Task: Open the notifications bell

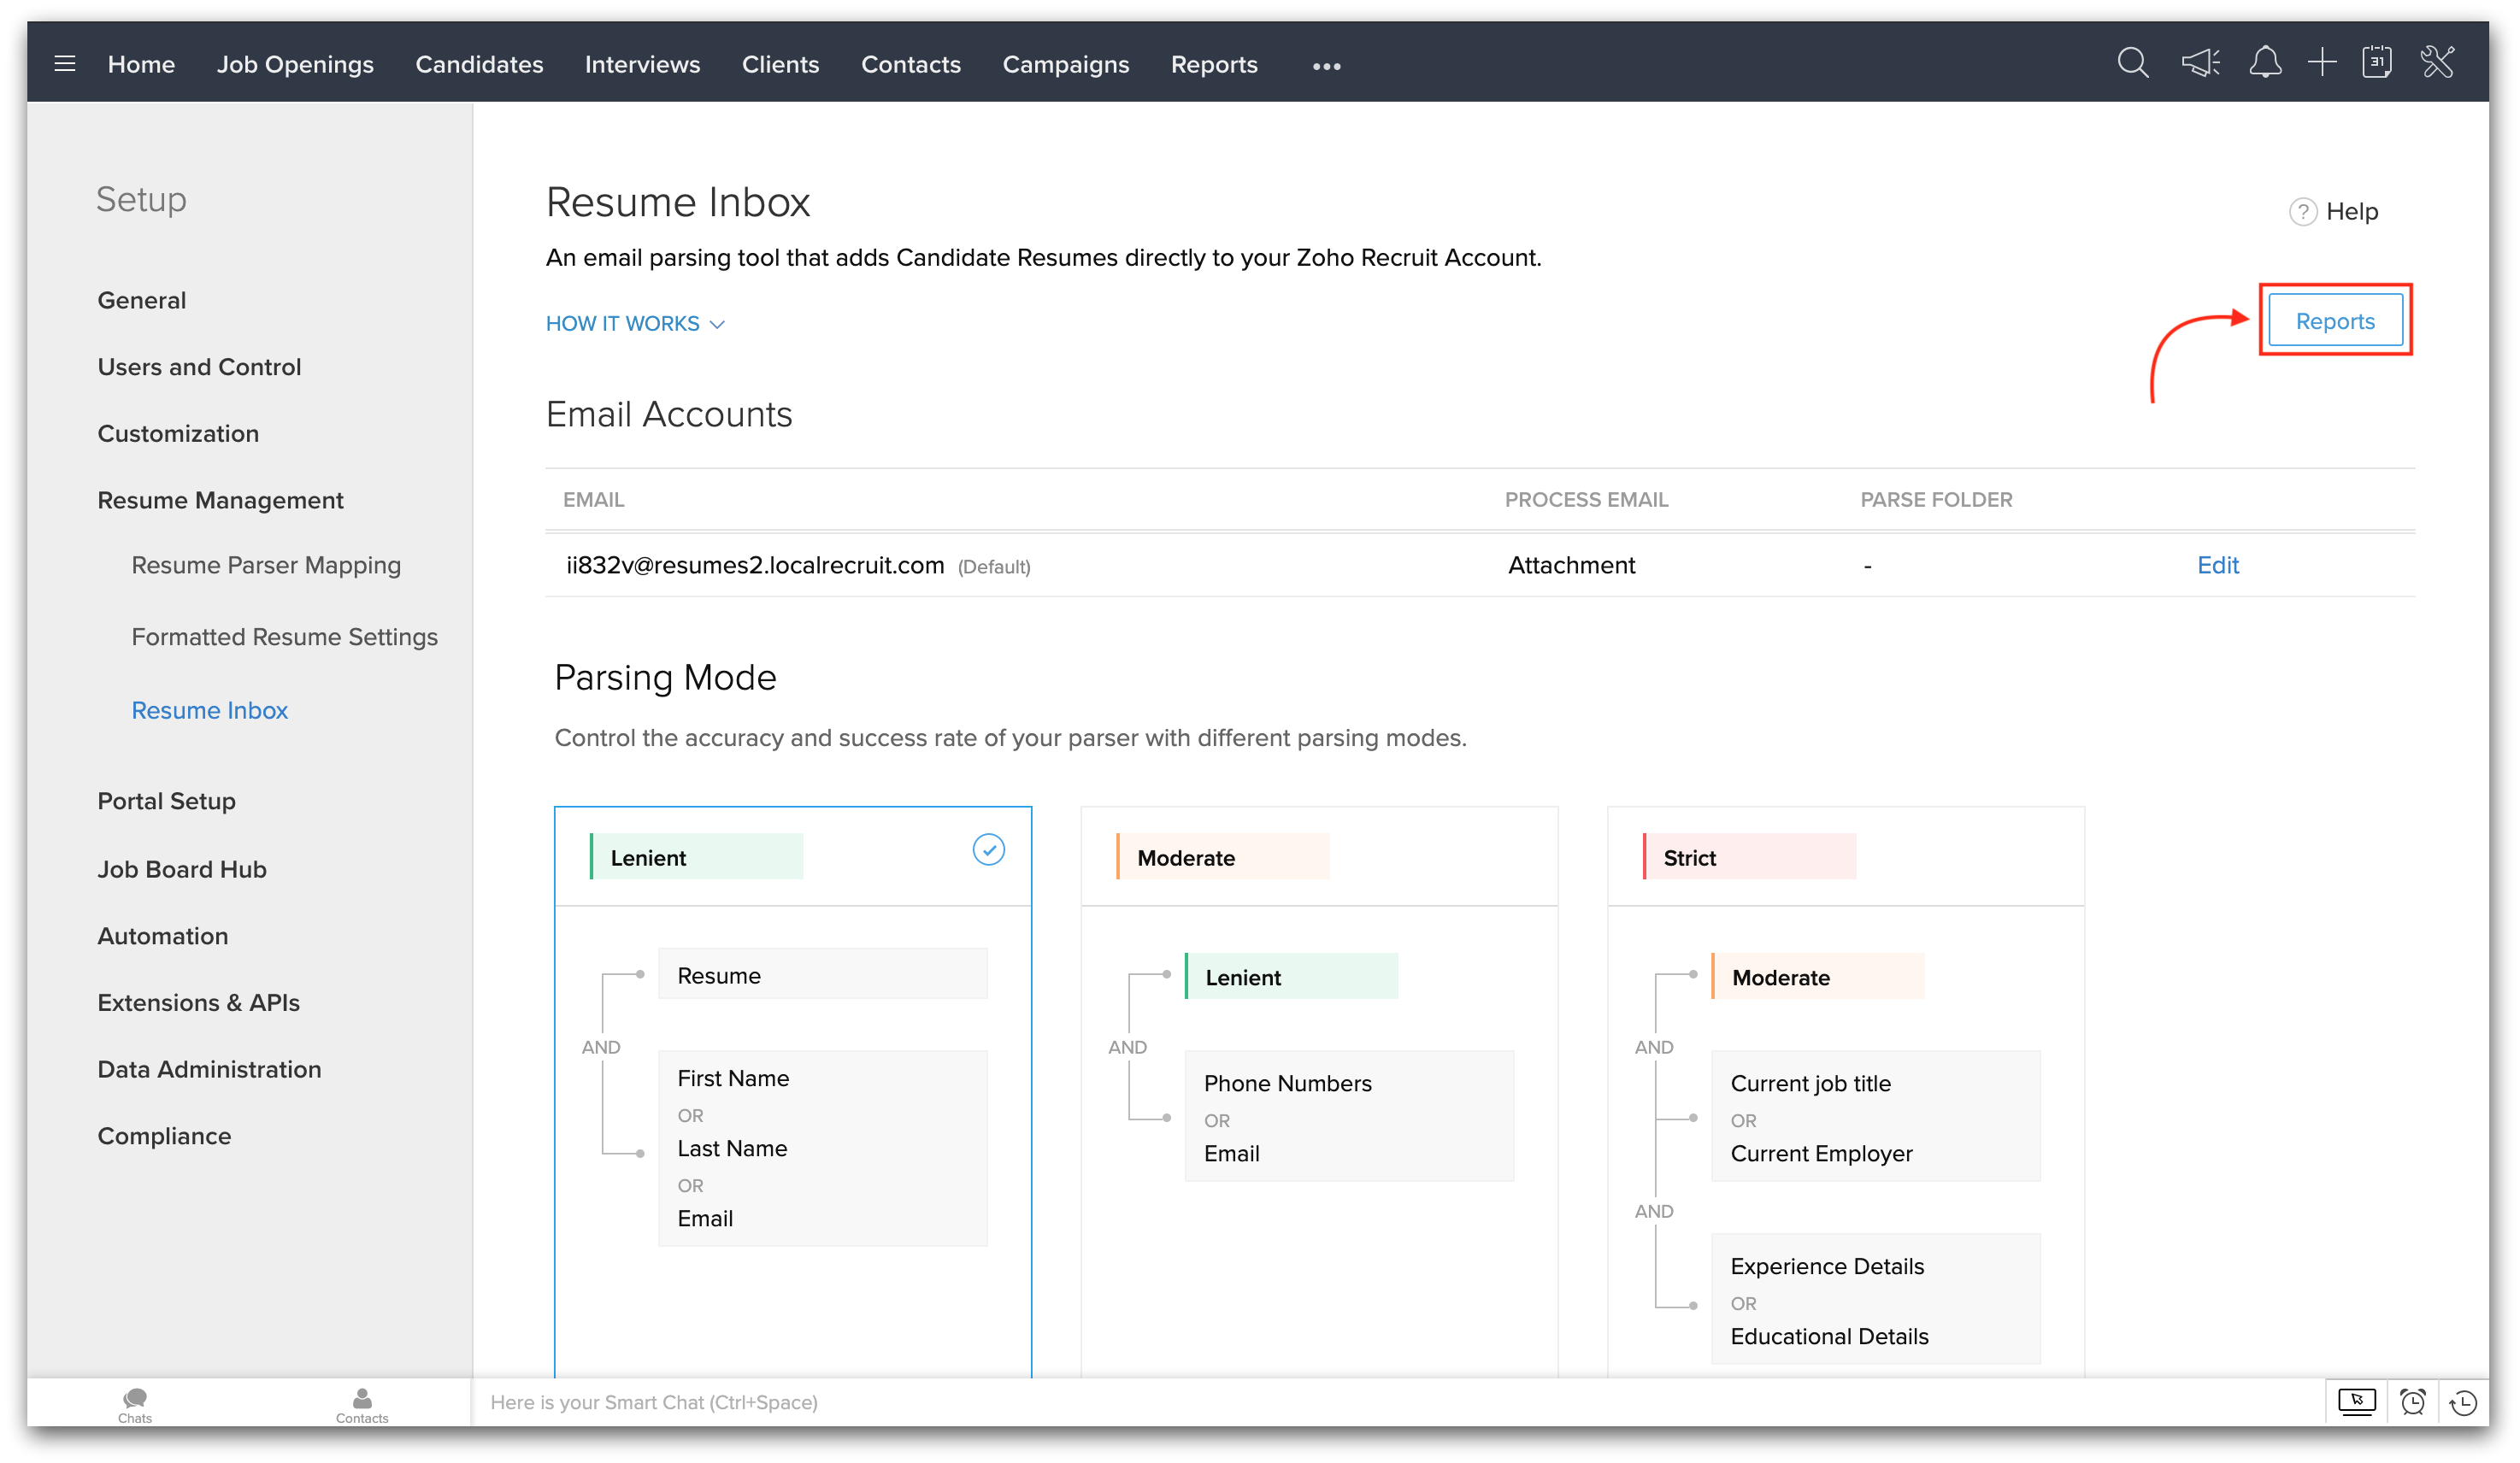Action: coord(2265,63)
